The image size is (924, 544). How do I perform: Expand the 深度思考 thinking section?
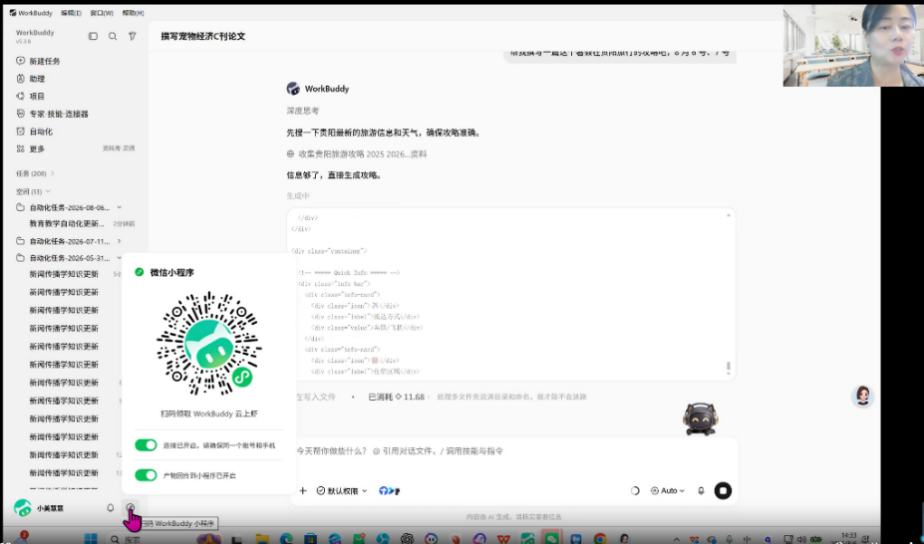point(303,110)
